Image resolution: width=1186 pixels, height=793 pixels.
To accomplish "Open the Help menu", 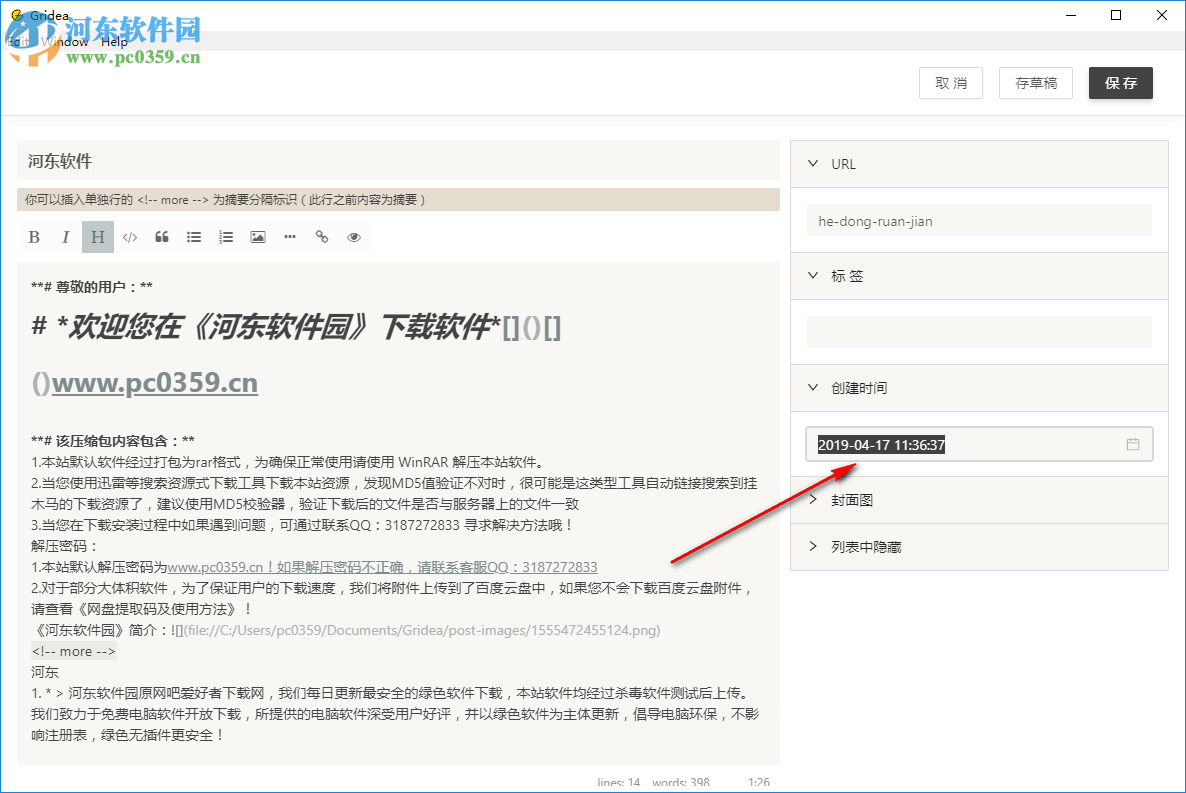I will pos(114,42).
